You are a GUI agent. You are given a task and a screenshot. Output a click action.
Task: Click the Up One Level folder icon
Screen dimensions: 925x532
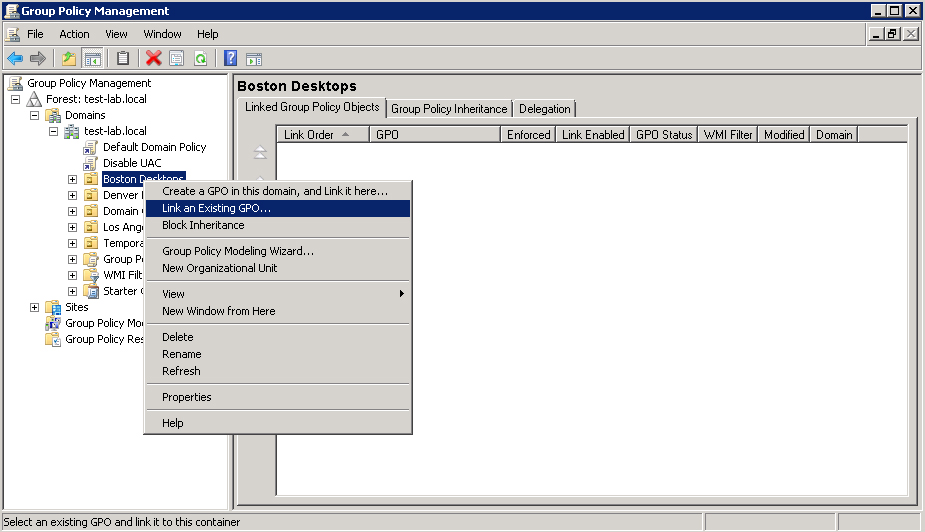69,58
